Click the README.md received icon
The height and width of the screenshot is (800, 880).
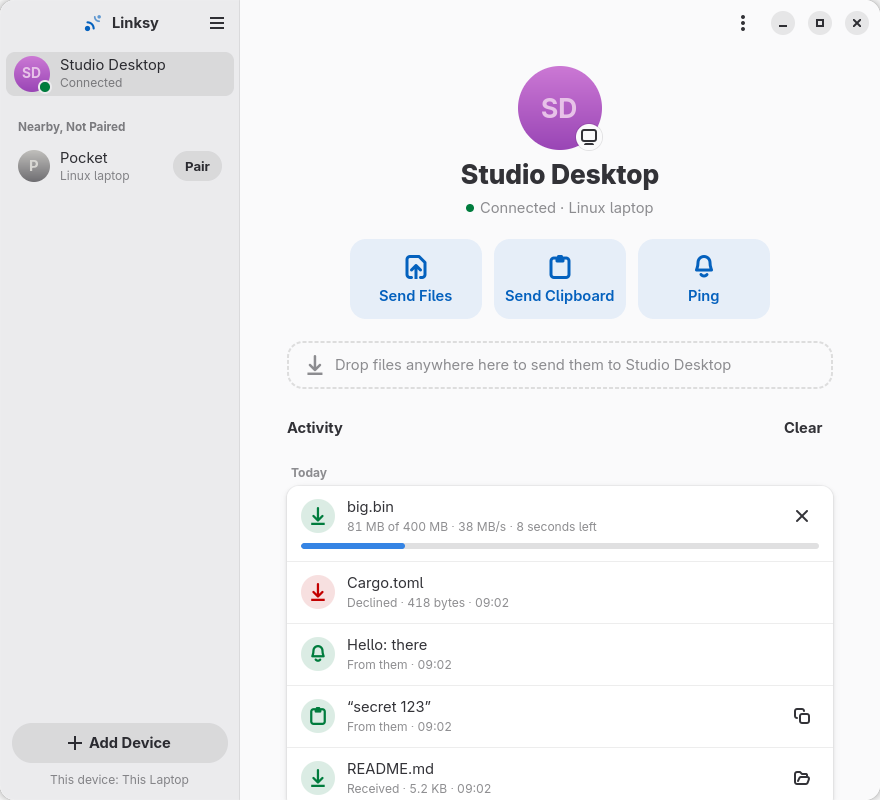(x=318, y=778)
